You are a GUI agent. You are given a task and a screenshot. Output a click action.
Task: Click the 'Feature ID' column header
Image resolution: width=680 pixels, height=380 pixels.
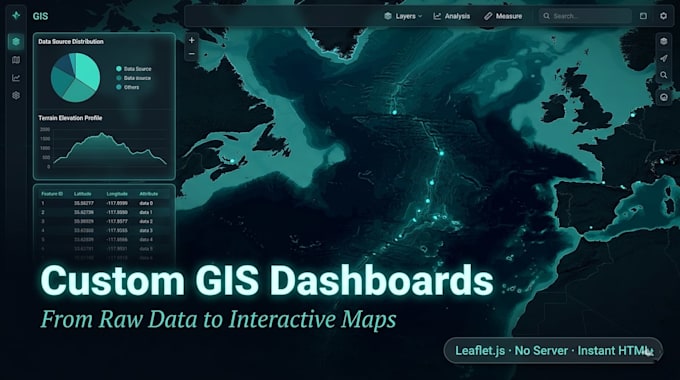point(52,194)
